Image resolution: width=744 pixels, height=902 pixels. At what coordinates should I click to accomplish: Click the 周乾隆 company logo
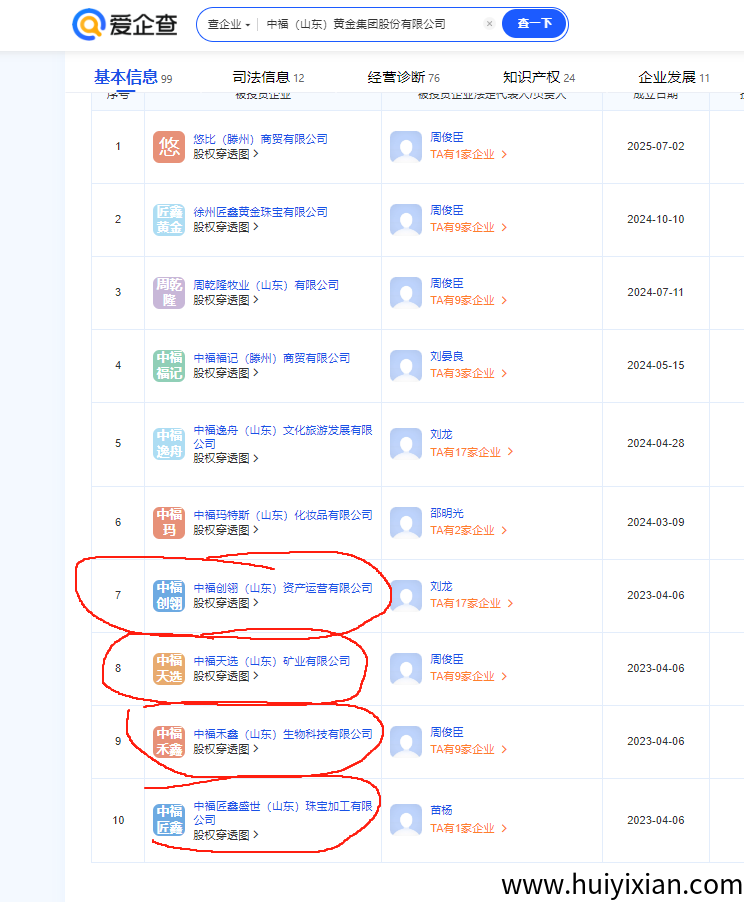coord(169,293)
